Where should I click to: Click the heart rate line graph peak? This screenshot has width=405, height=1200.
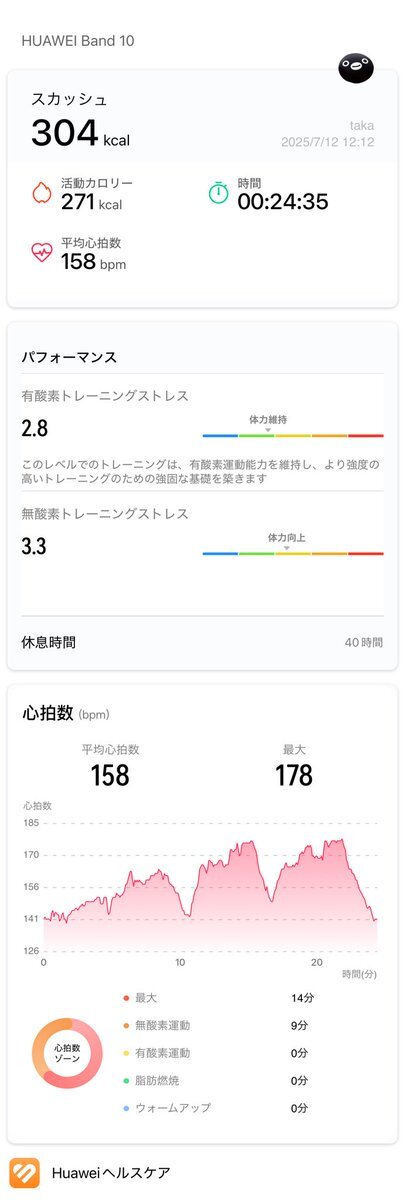point(342,840)
